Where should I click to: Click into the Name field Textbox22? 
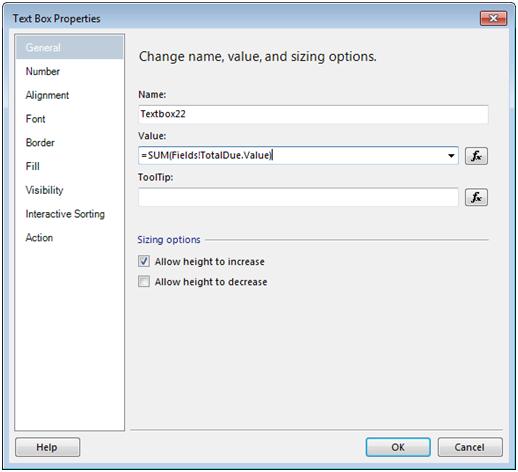pyautogui.click(x=313, y=114)
